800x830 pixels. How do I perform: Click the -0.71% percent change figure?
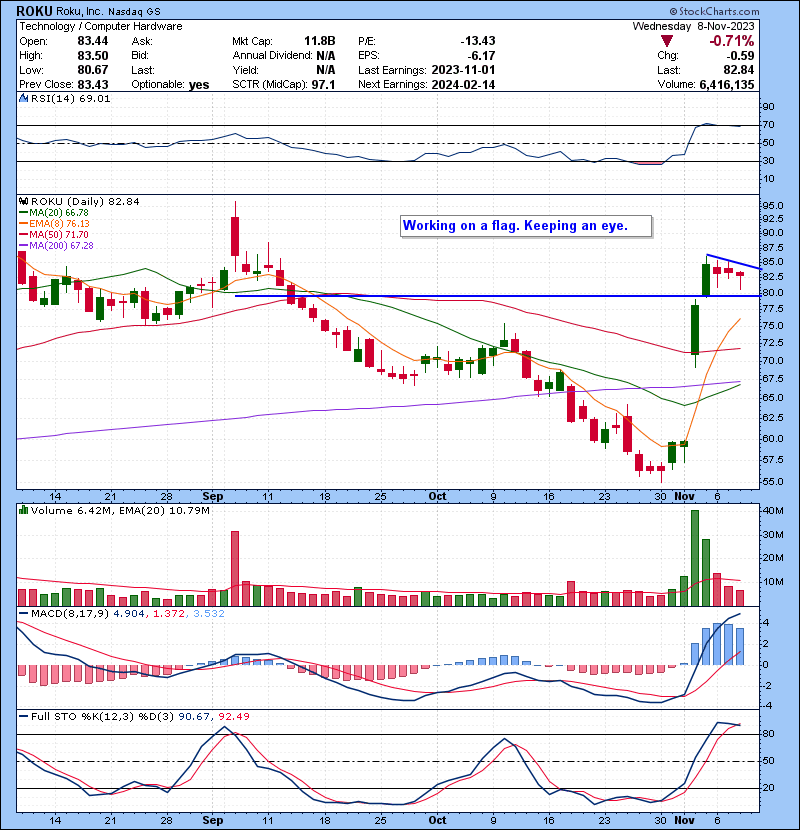pos(732,41)
